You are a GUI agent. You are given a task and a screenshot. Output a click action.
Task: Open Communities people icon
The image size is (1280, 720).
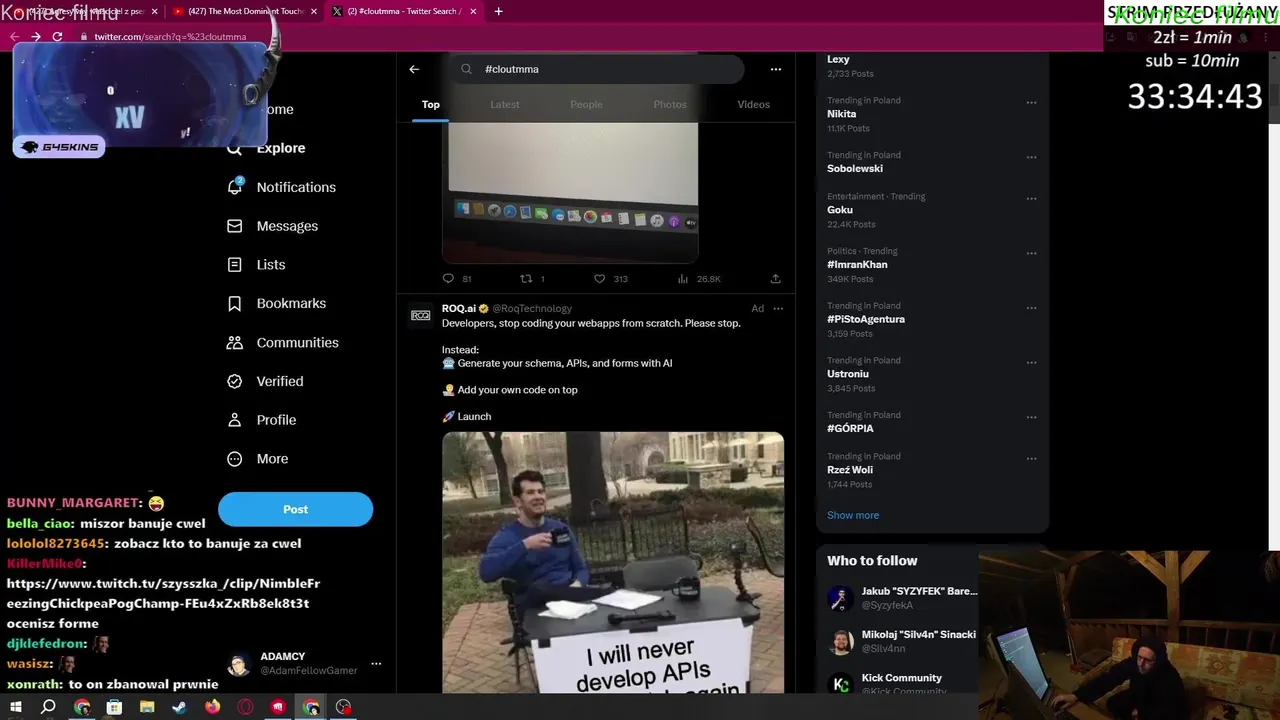tap(234, 342)
